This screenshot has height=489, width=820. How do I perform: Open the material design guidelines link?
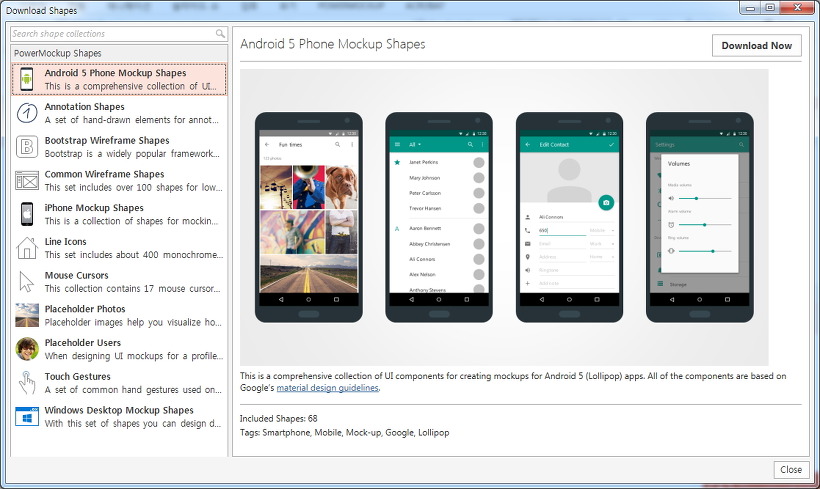[x=327, y=388]
